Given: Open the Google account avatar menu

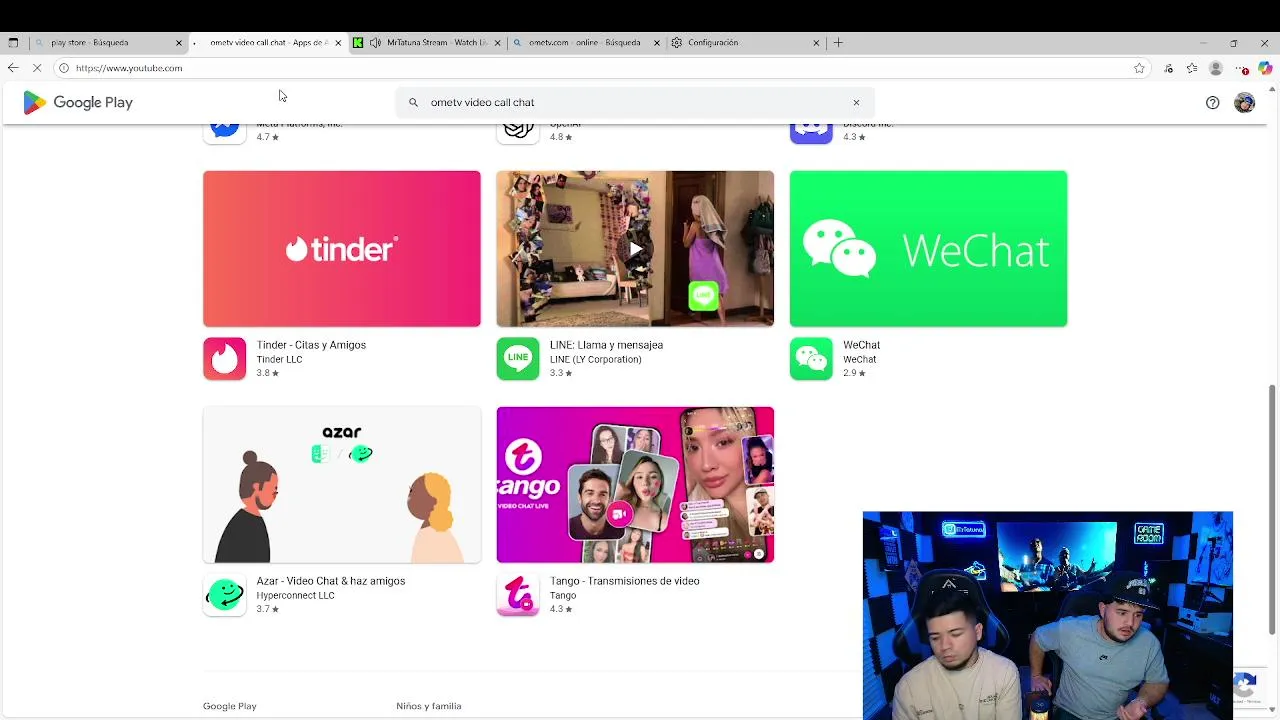Looking at the screenshot, I should [x=1244, y=102].
